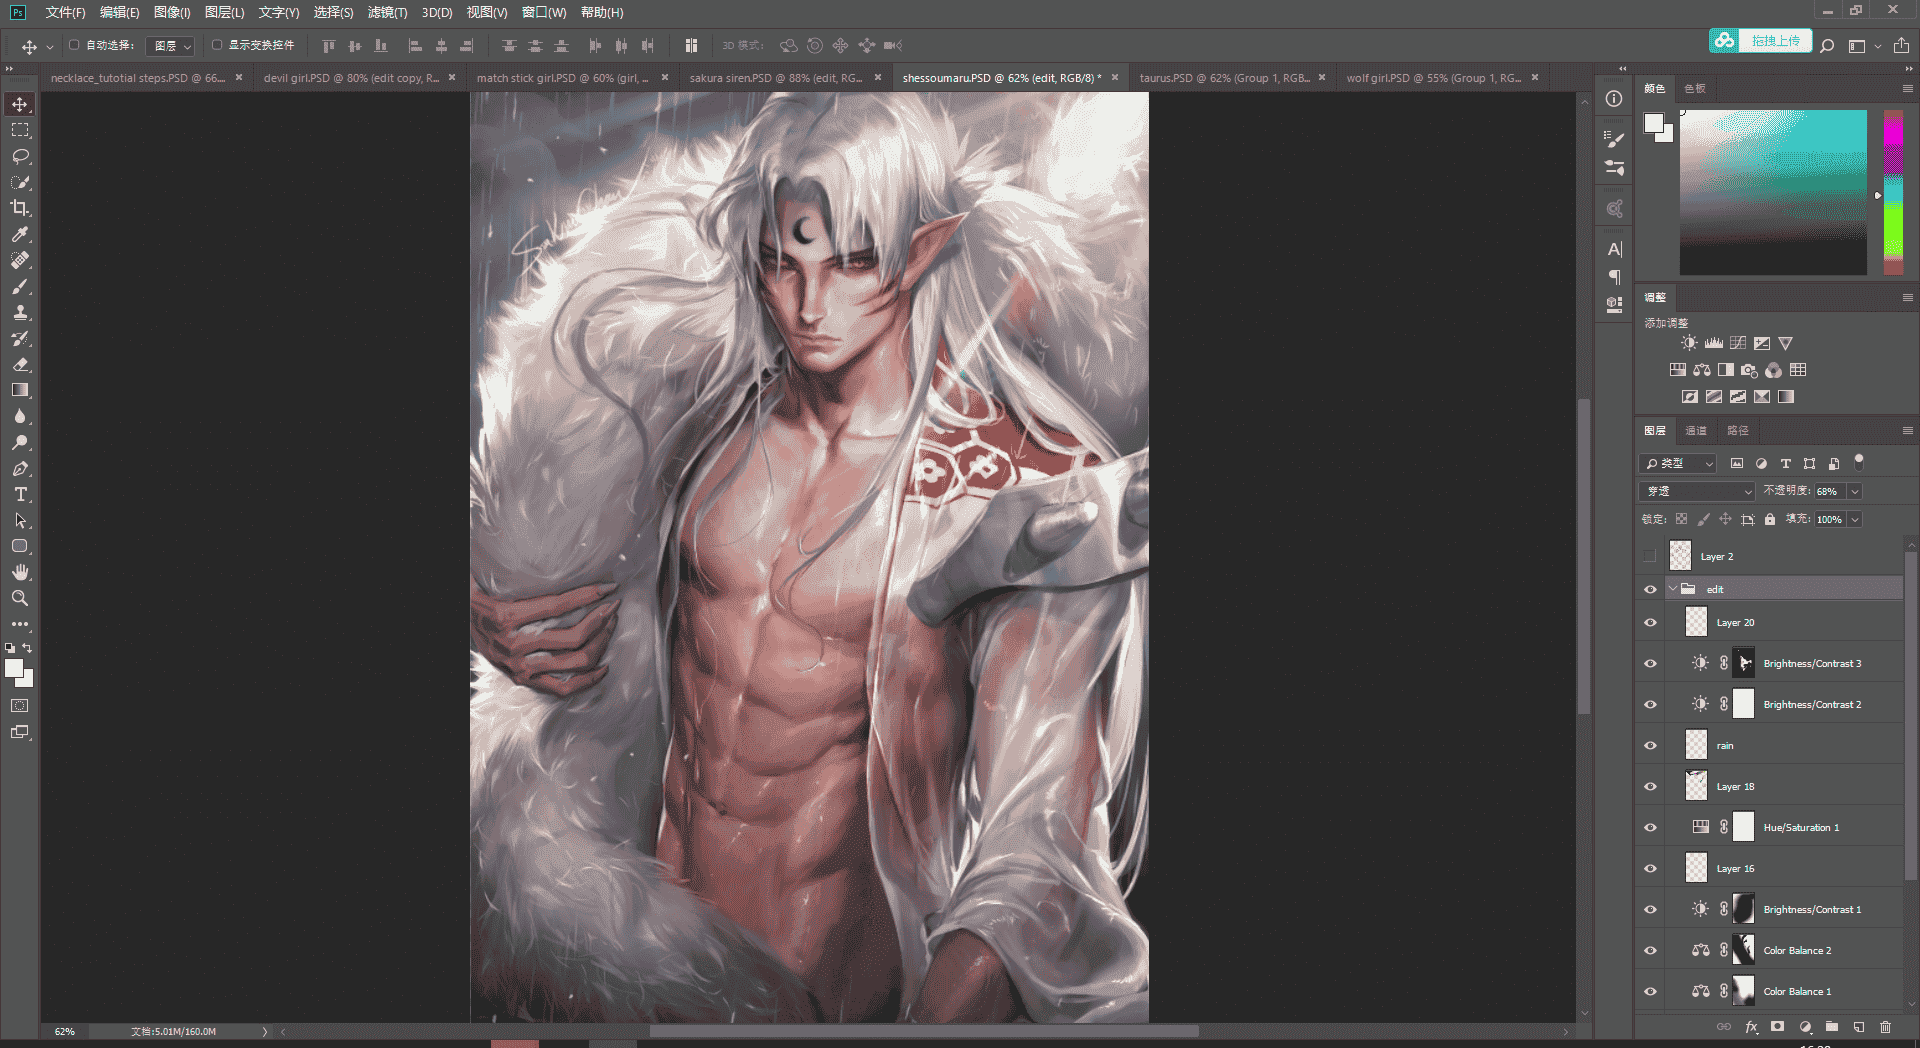Image resolution: width=1920 pixels, height=1048 pixels.
Task: Click the foreground color swatch in toolbar
Action: coord(14,669)
